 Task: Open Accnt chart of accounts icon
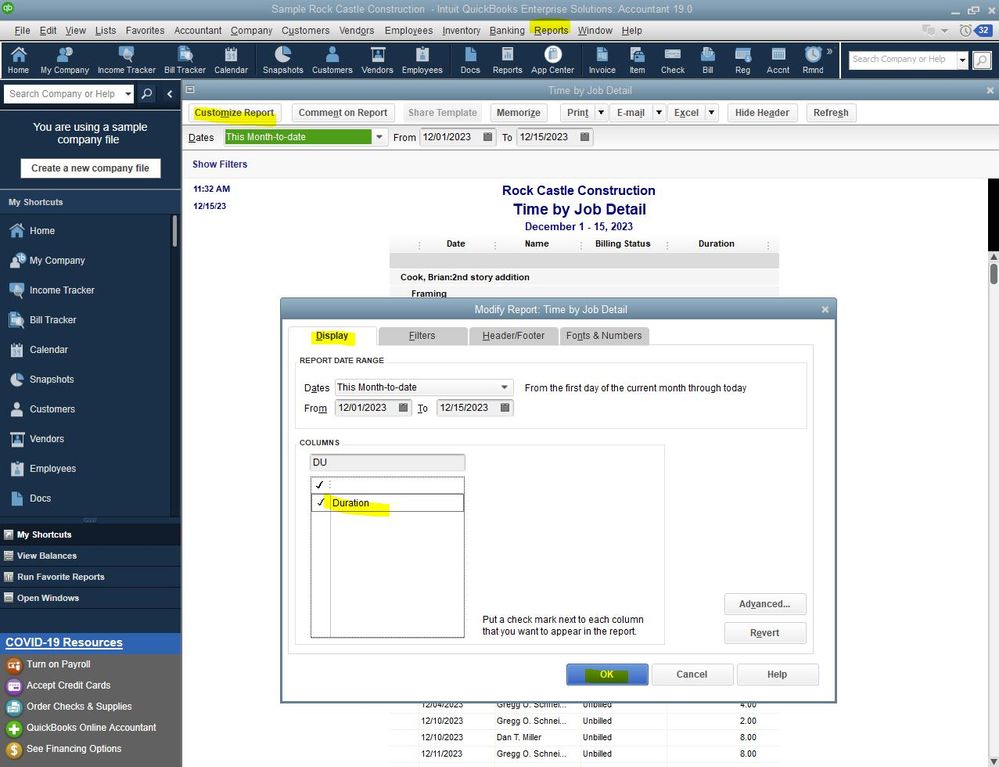click(x=778, y=61)
